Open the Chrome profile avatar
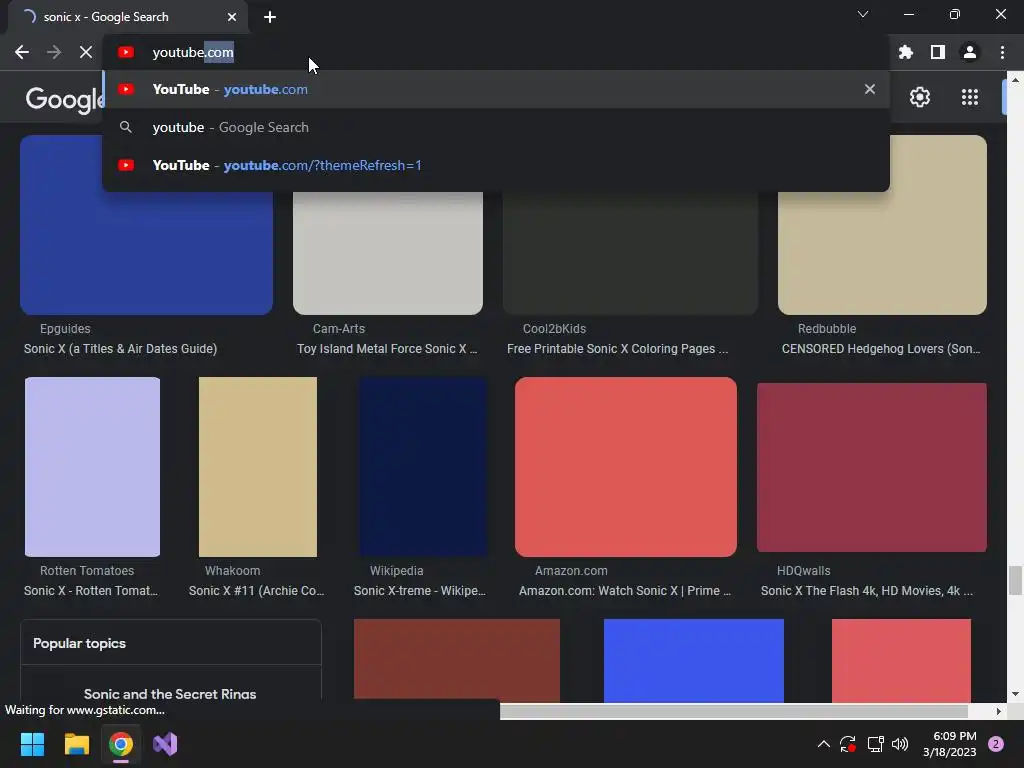This screenshot has width=1024, height=768. (x=970, y=52)
